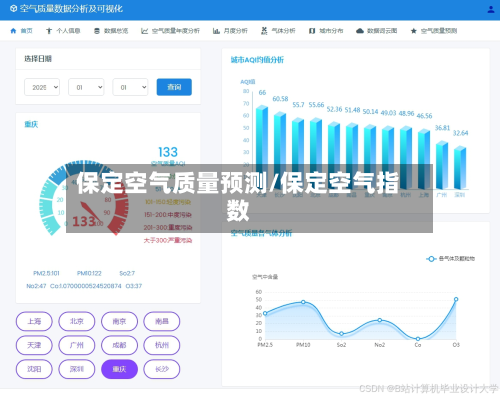500x397 pixels.
Task: Choose the 深圳 city button
Action: click(77, 369)
